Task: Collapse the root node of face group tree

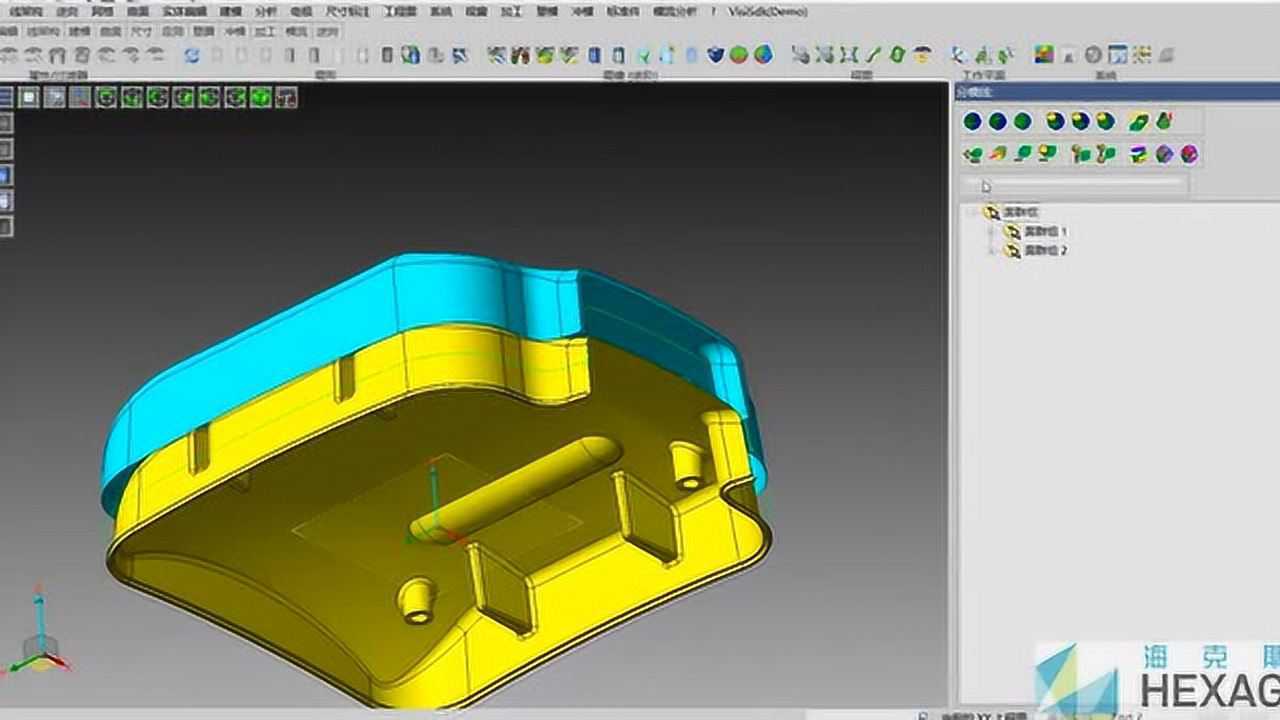Action: coord(973,212)
